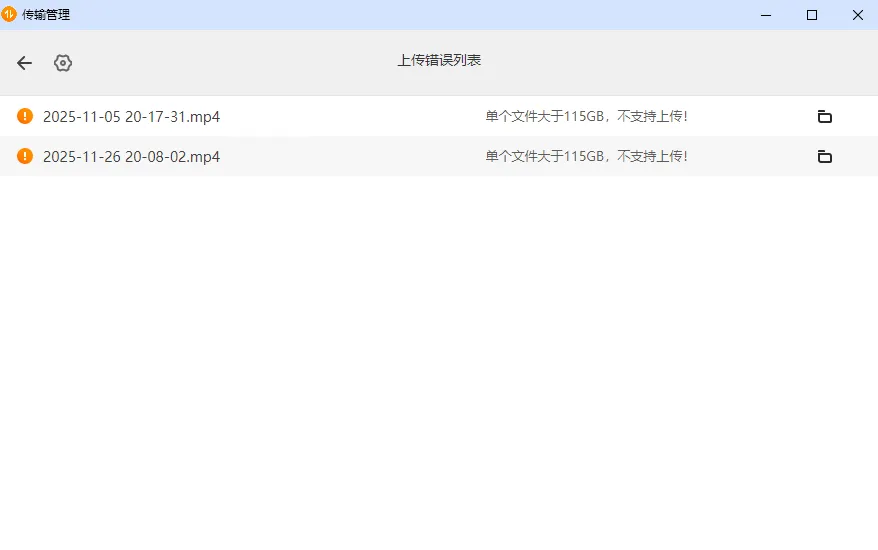Click warning icon beside 2025-11-05 file
878x550 pixels.
click(25, 116)
